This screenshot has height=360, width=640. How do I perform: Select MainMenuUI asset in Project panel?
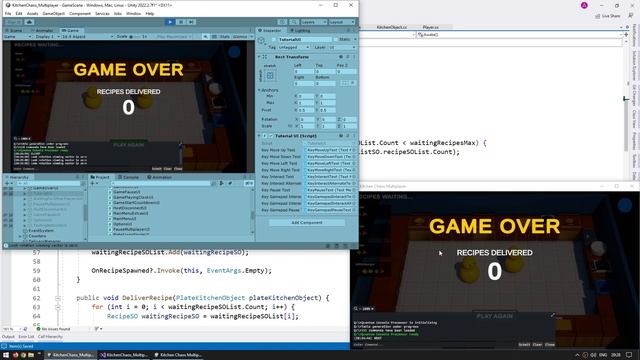tap(125, 219)
